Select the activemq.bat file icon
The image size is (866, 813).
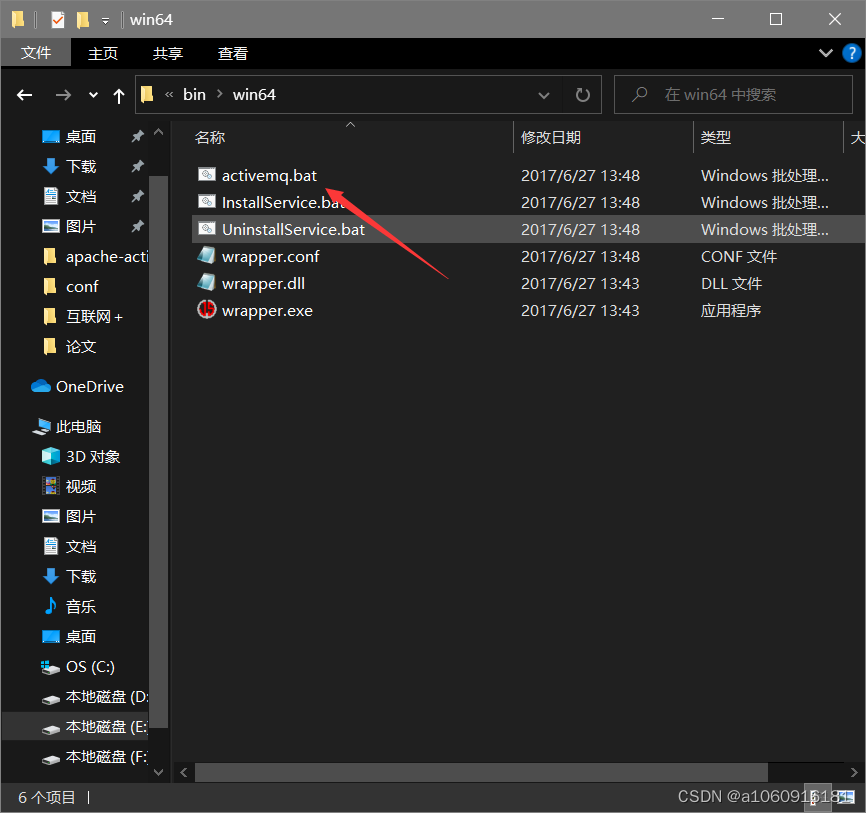(206, 174)
